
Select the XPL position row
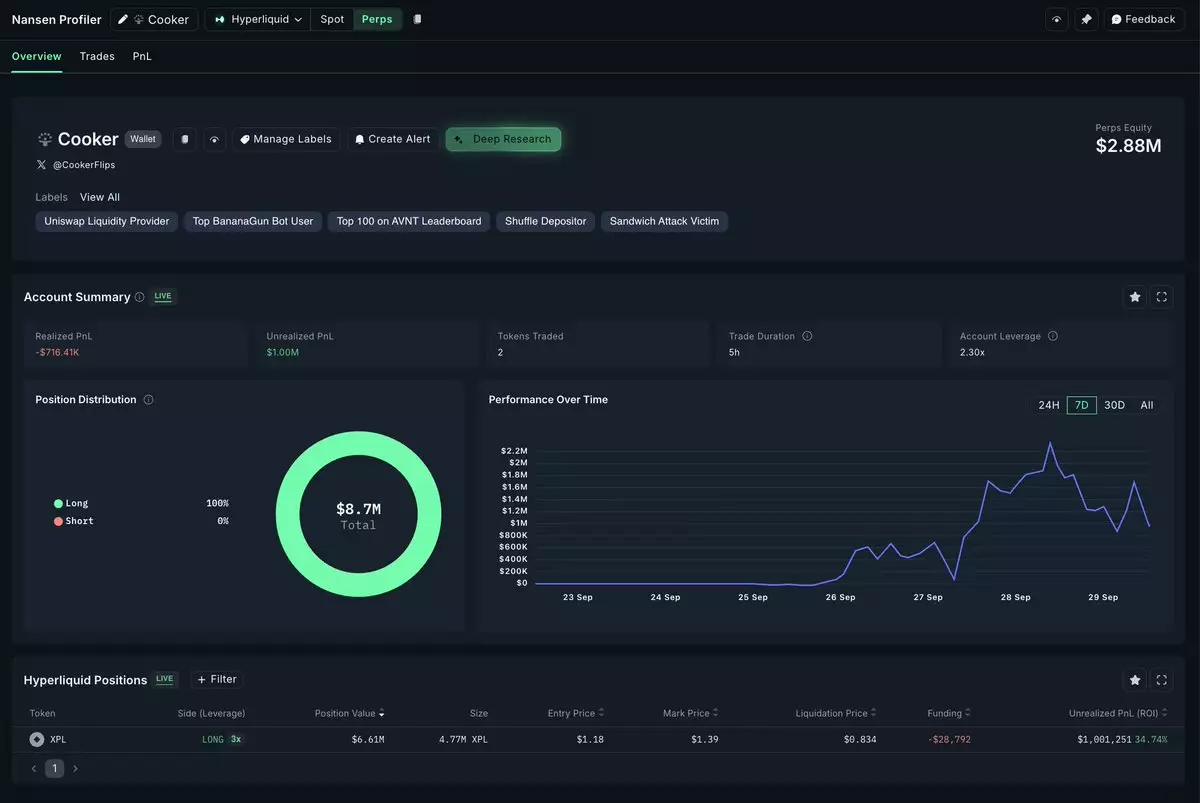[600, 740]
